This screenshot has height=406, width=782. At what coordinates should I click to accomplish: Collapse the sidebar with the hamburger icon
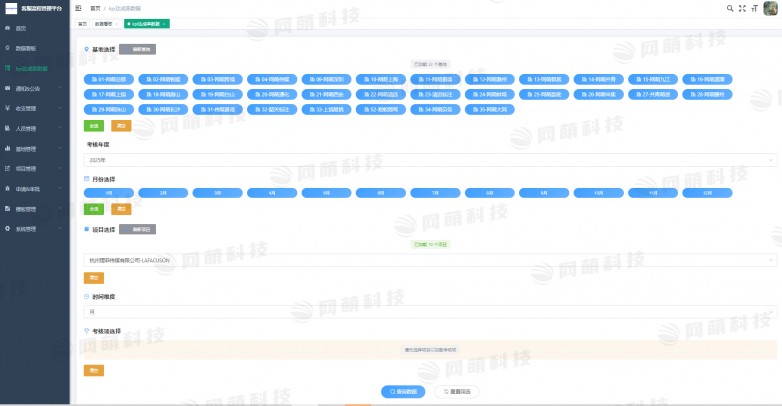[79, 7]
